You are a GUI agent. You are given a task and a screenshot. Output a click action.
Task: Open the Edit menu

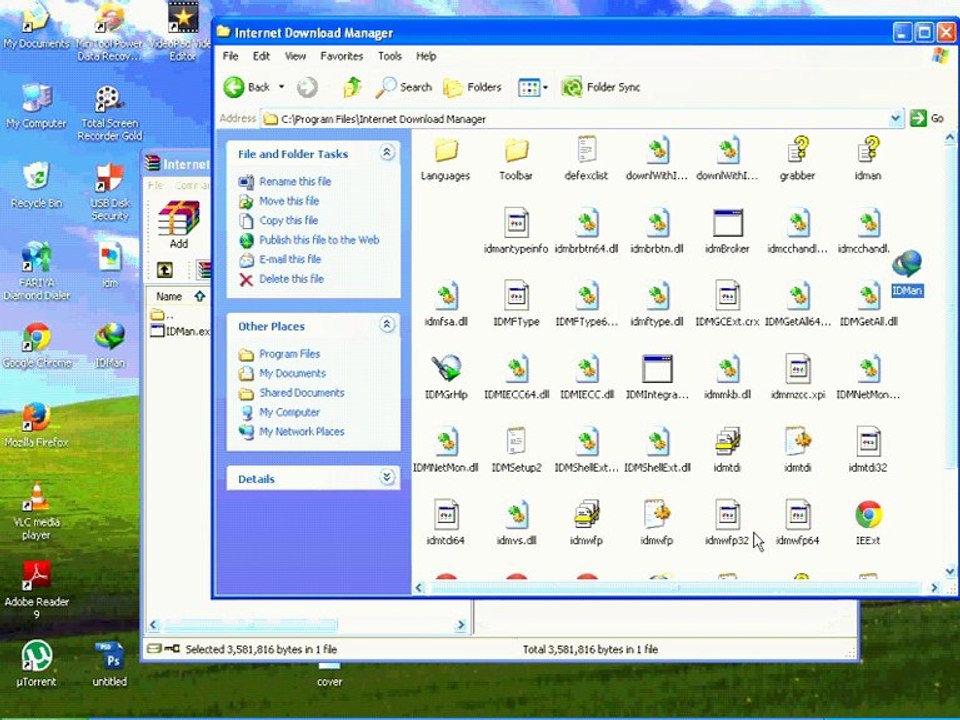[x=261, y=56]
